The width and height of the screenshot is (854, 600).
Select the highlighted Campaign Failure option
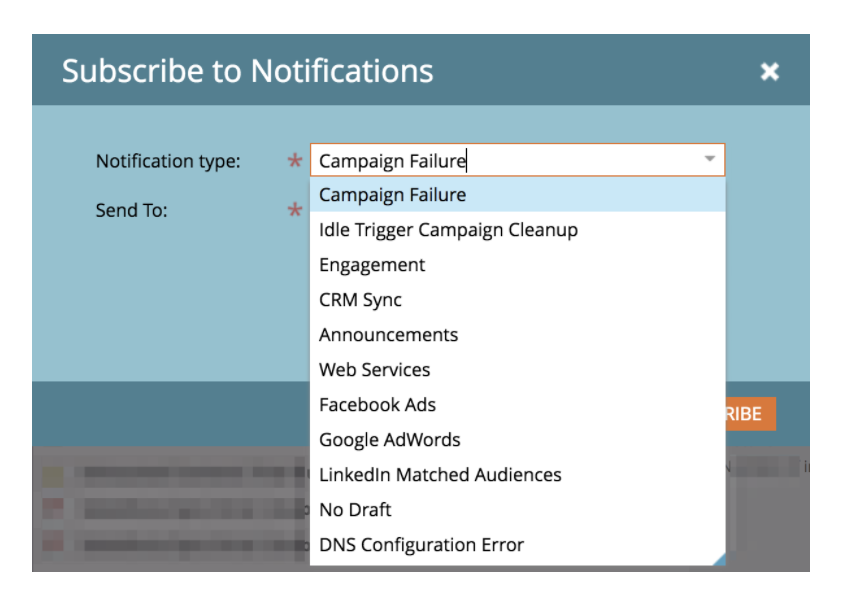click(x=392, y=195)
